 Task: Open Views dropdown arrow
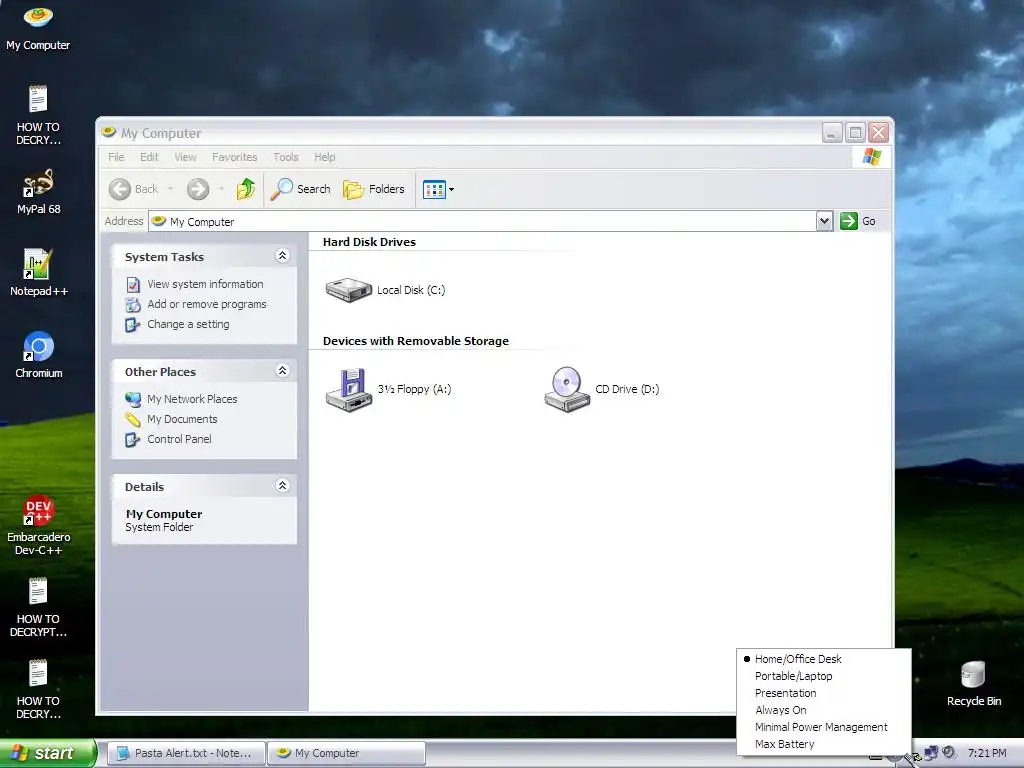click(451, 189)
